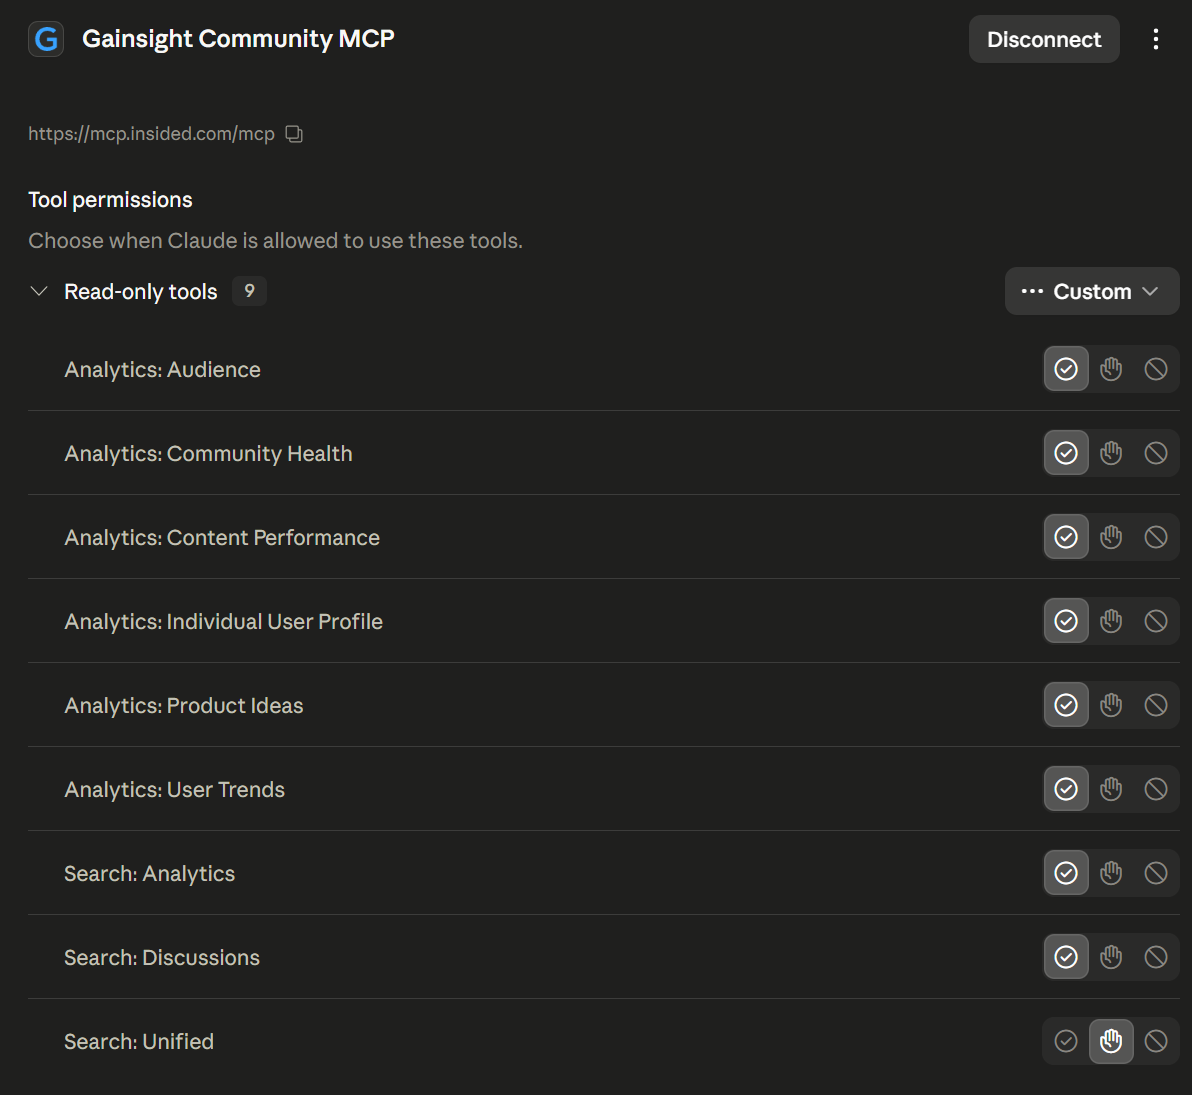
Task: Block the Analytics: Audience tool
Action: [x=1156, y=369]
